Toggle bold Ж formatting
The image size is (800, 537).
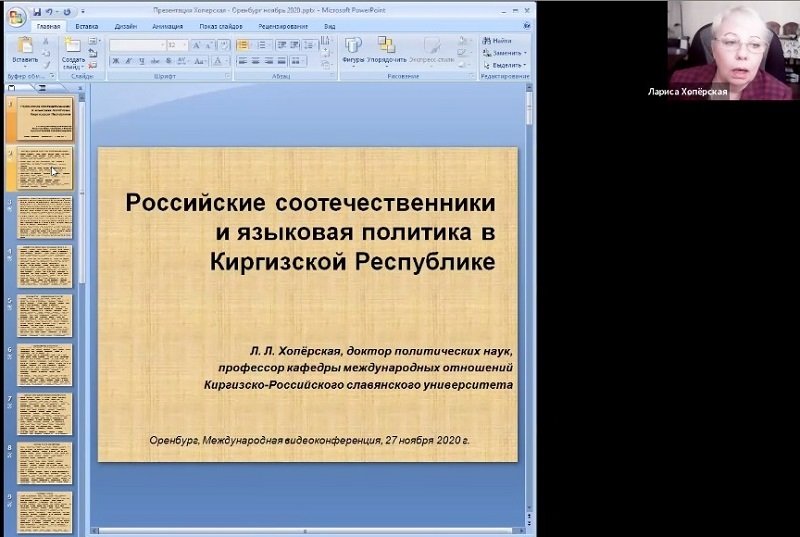coord(116,61)
